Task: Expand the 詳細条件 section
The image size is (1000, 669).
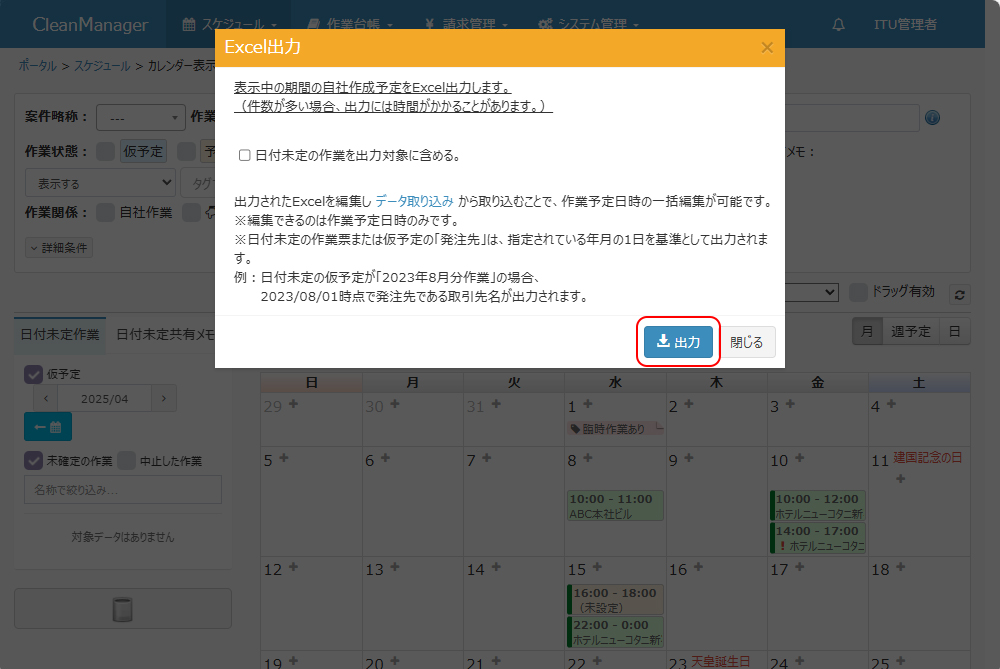Action: (59, 247)
